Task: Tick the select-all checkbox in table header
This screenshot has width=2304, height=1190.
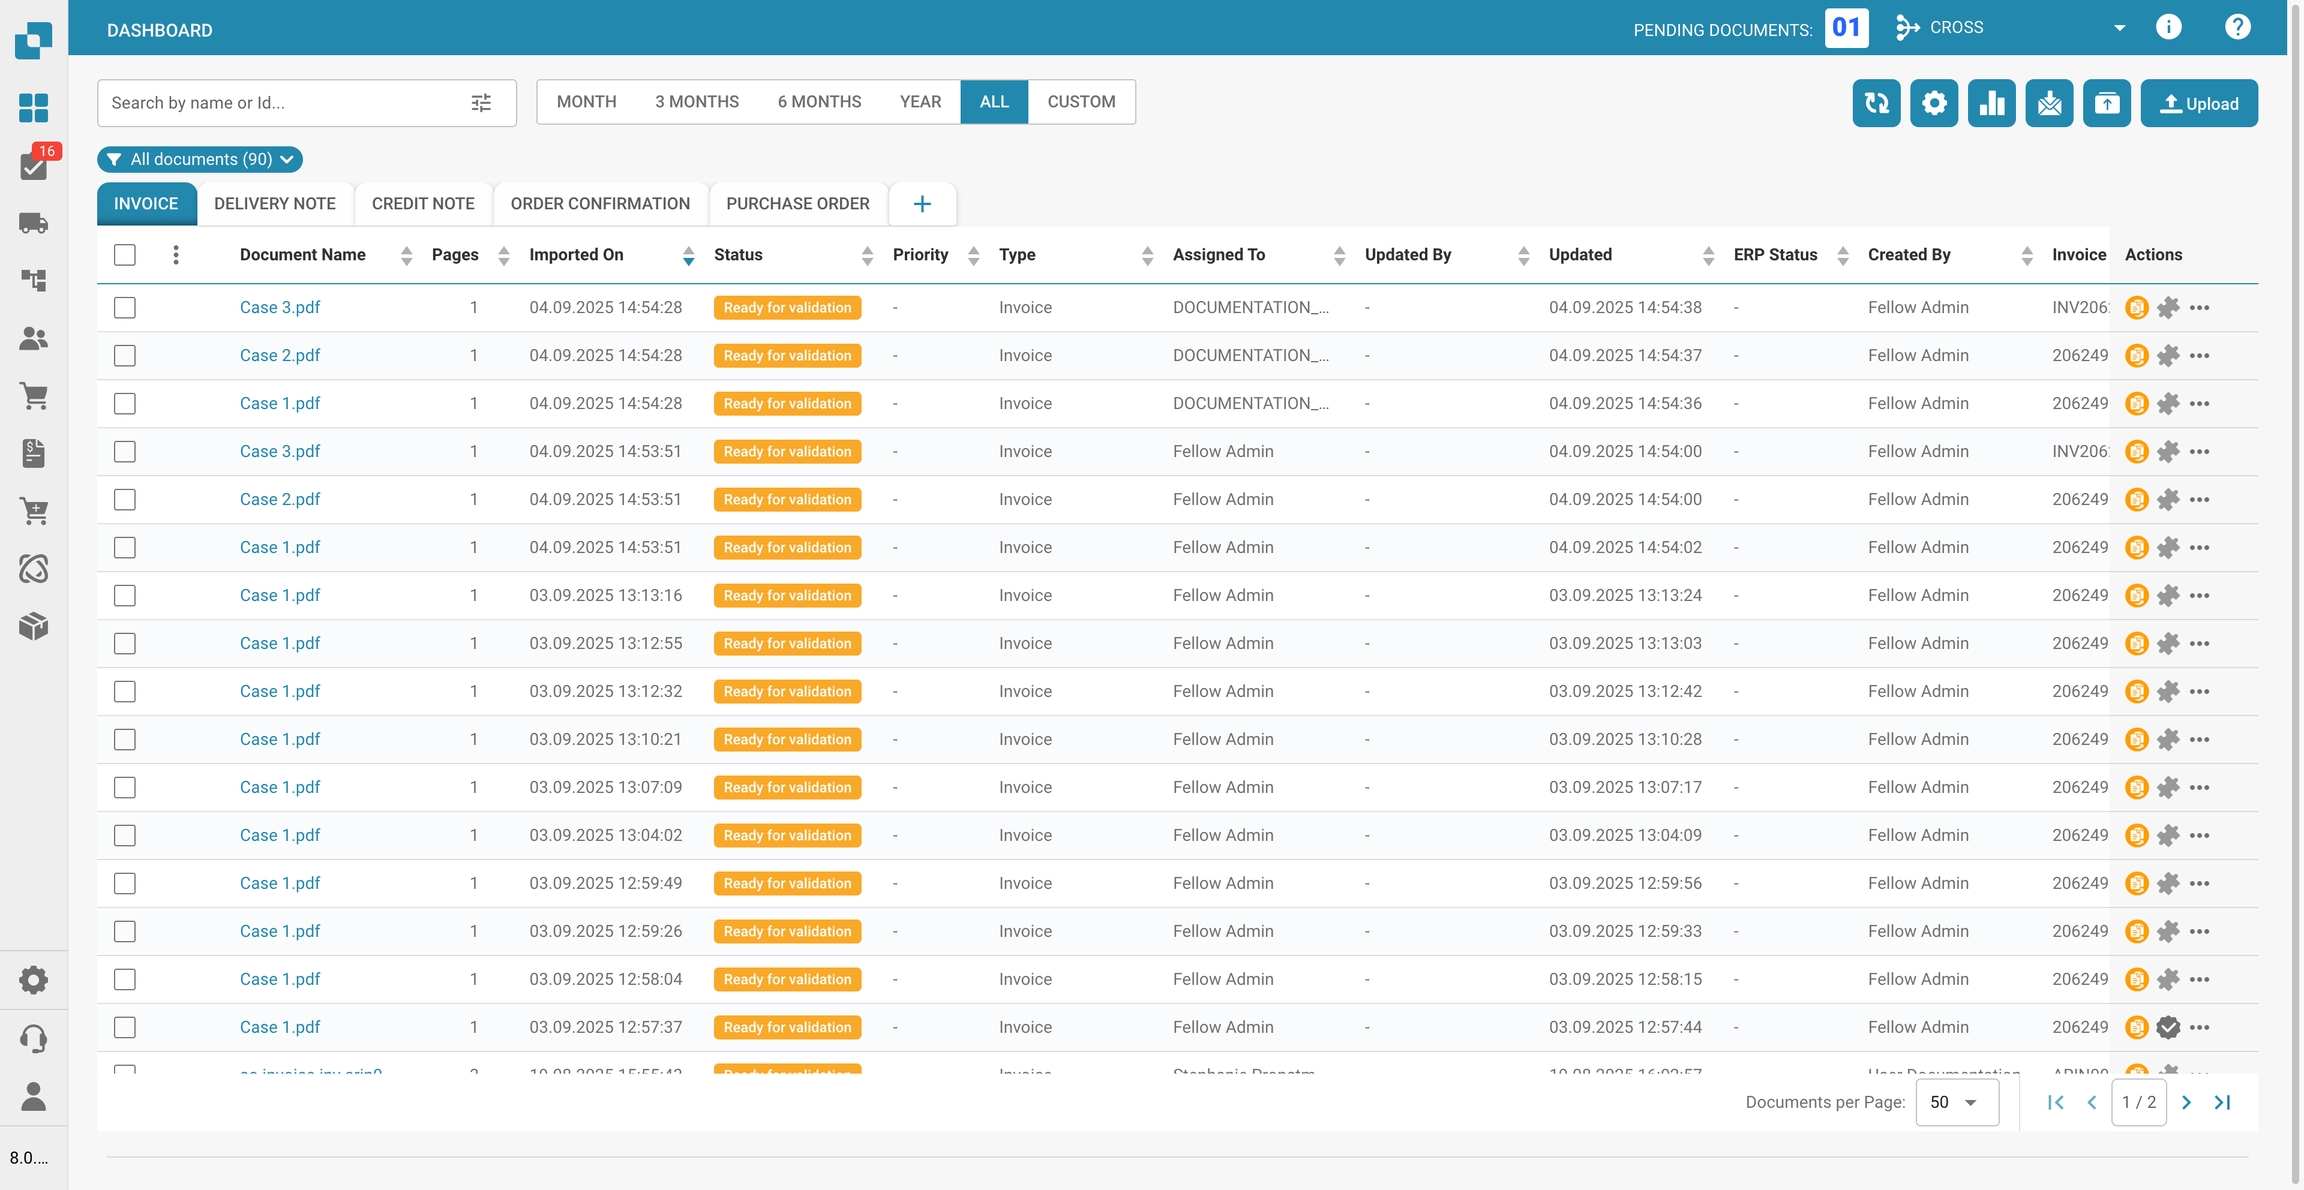Action: pos(125,255)
